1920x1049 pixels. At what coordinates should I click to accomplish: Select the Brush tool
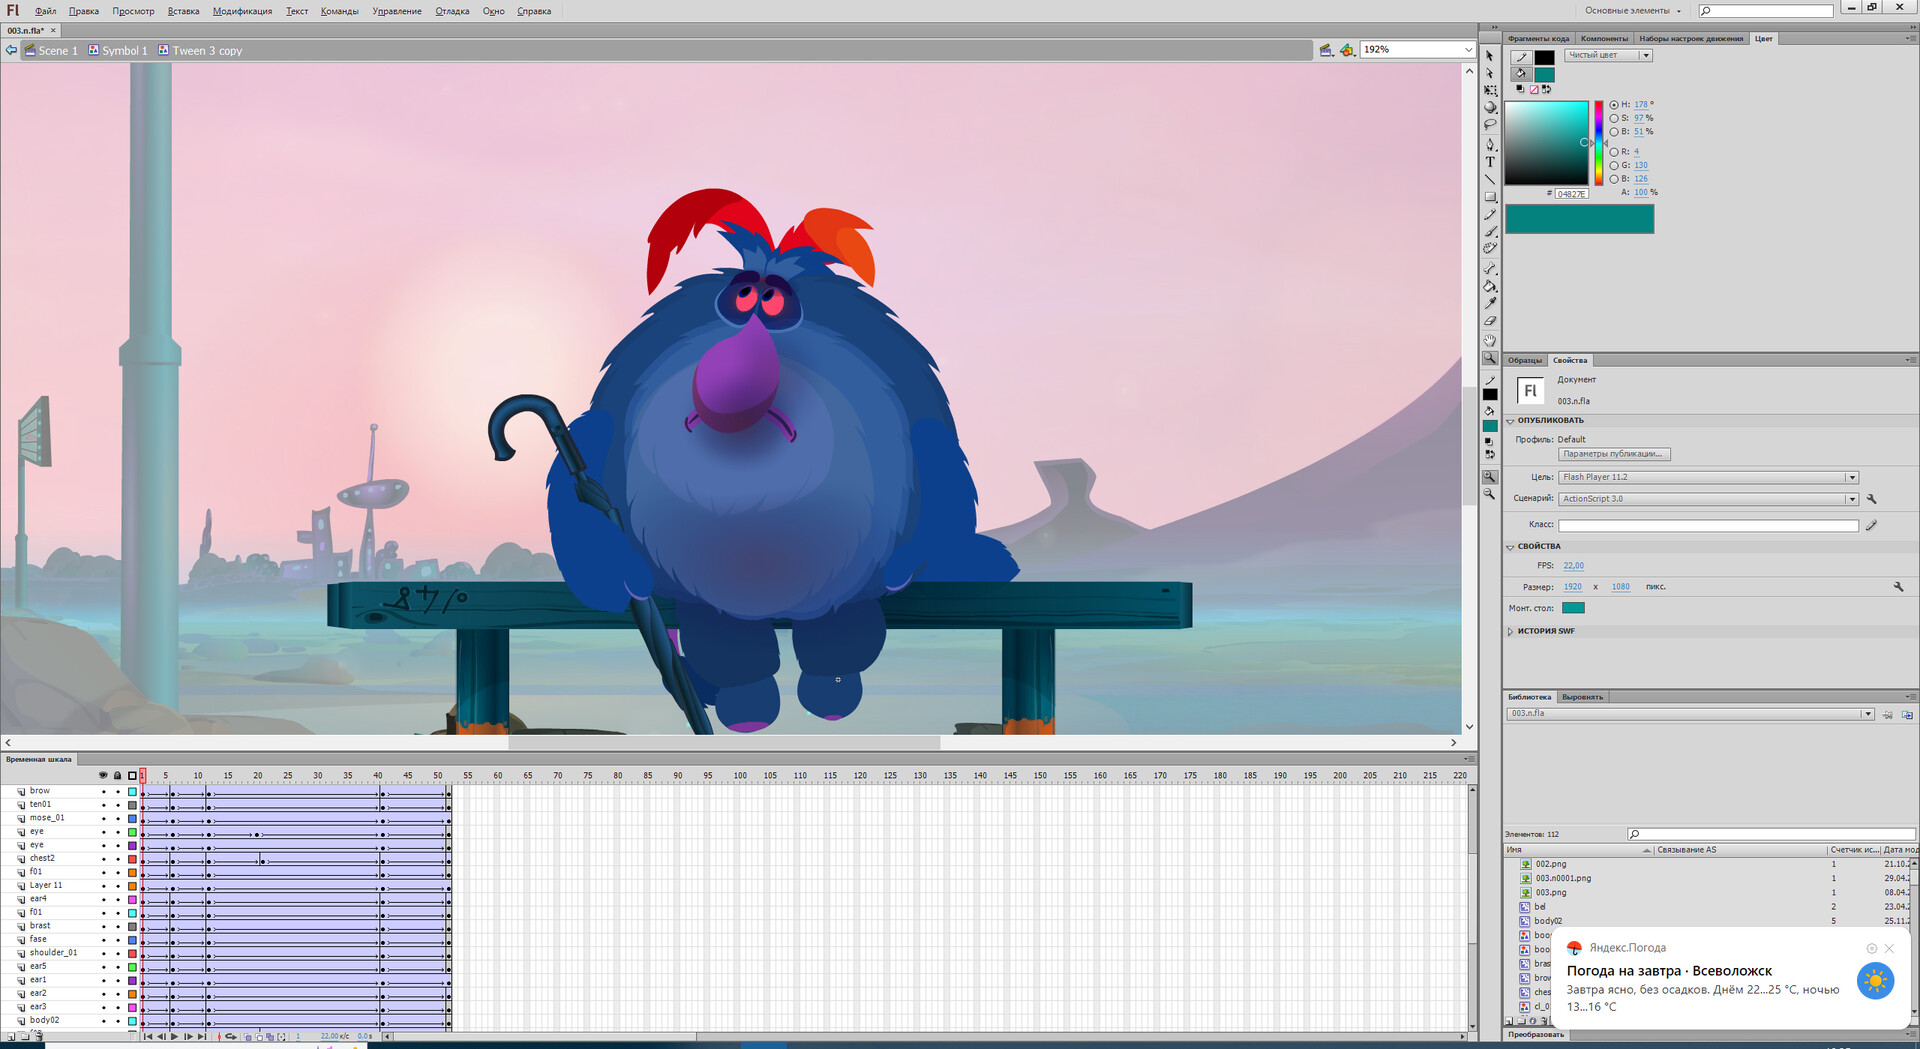tap(1490, 231)
